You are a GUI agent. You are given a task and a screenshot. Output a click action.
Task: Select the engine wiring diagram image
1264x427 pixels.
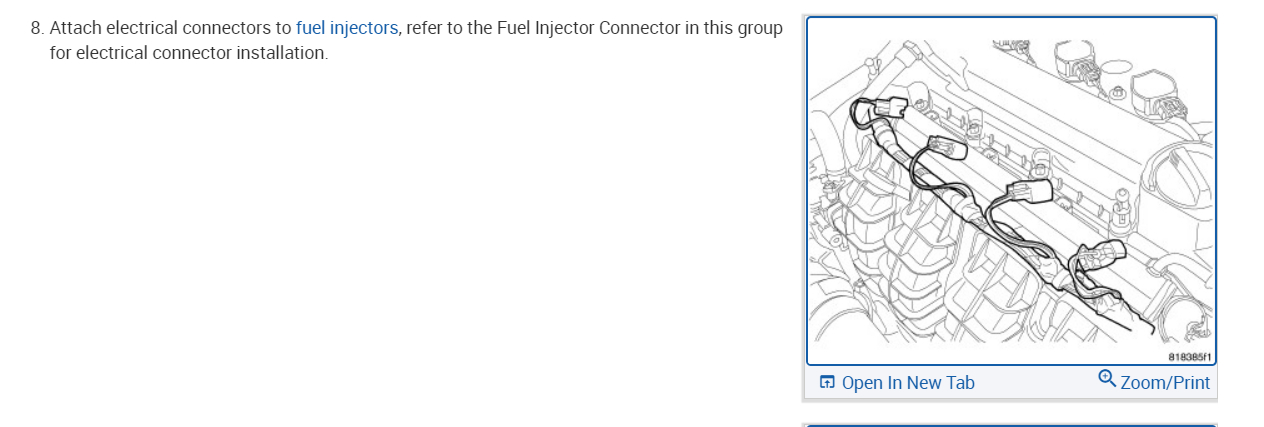coord(1011,190)
